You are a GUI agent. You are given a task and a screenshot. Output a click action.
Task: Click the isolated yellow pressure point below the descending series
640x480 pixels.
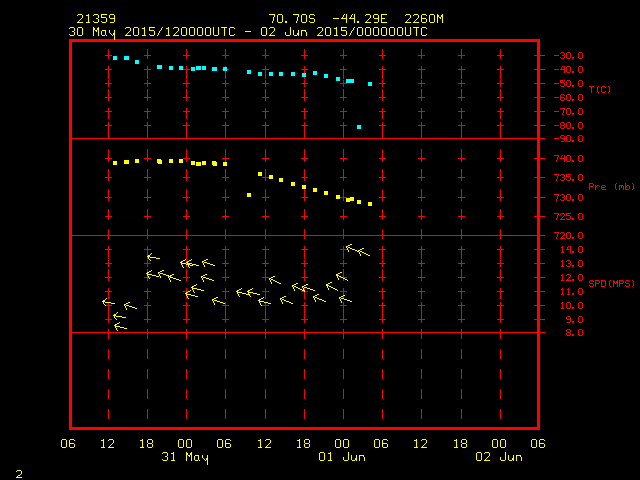point(249,195)
